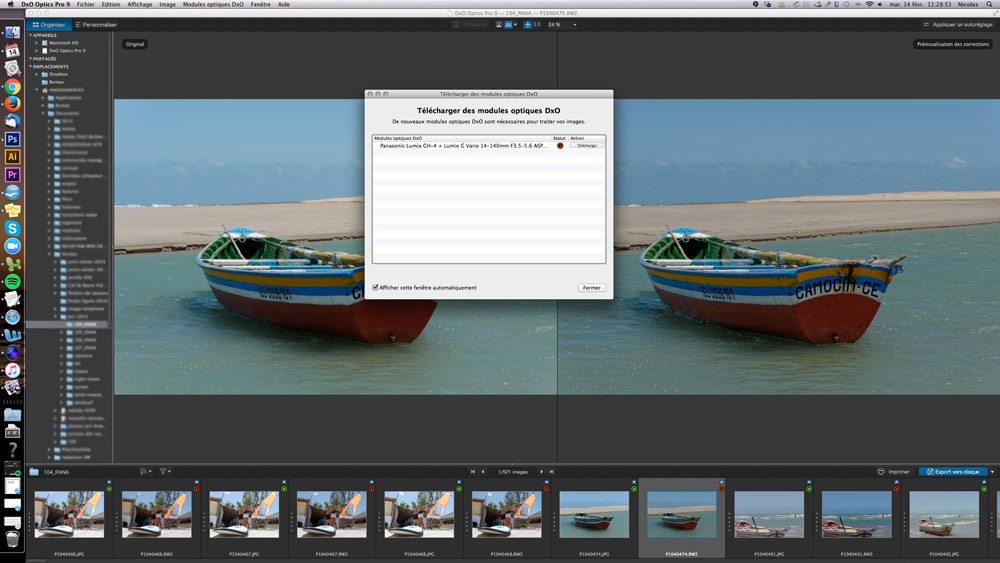This screenshot has height=563, width=1000.
Task: Select single image display mode icon
Action: (499, 25)
